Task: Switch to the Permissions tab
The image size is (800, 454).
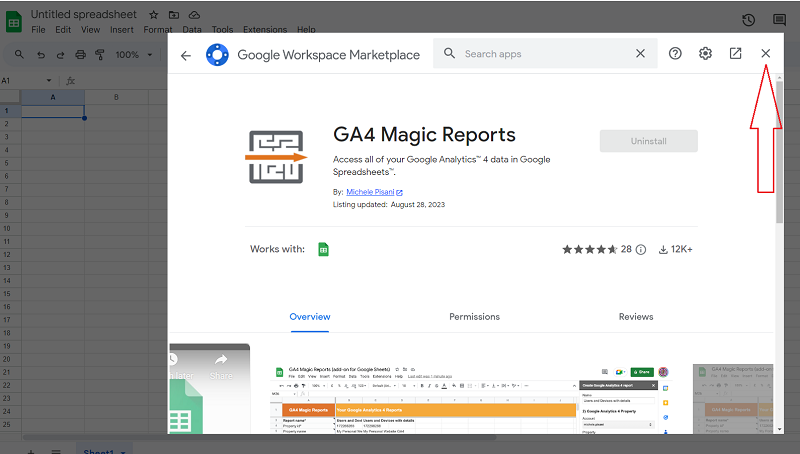Action: point(474,317)
